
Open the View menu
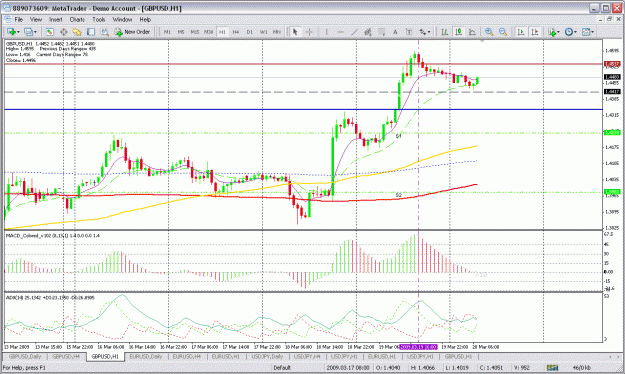[x=36, y=20]
